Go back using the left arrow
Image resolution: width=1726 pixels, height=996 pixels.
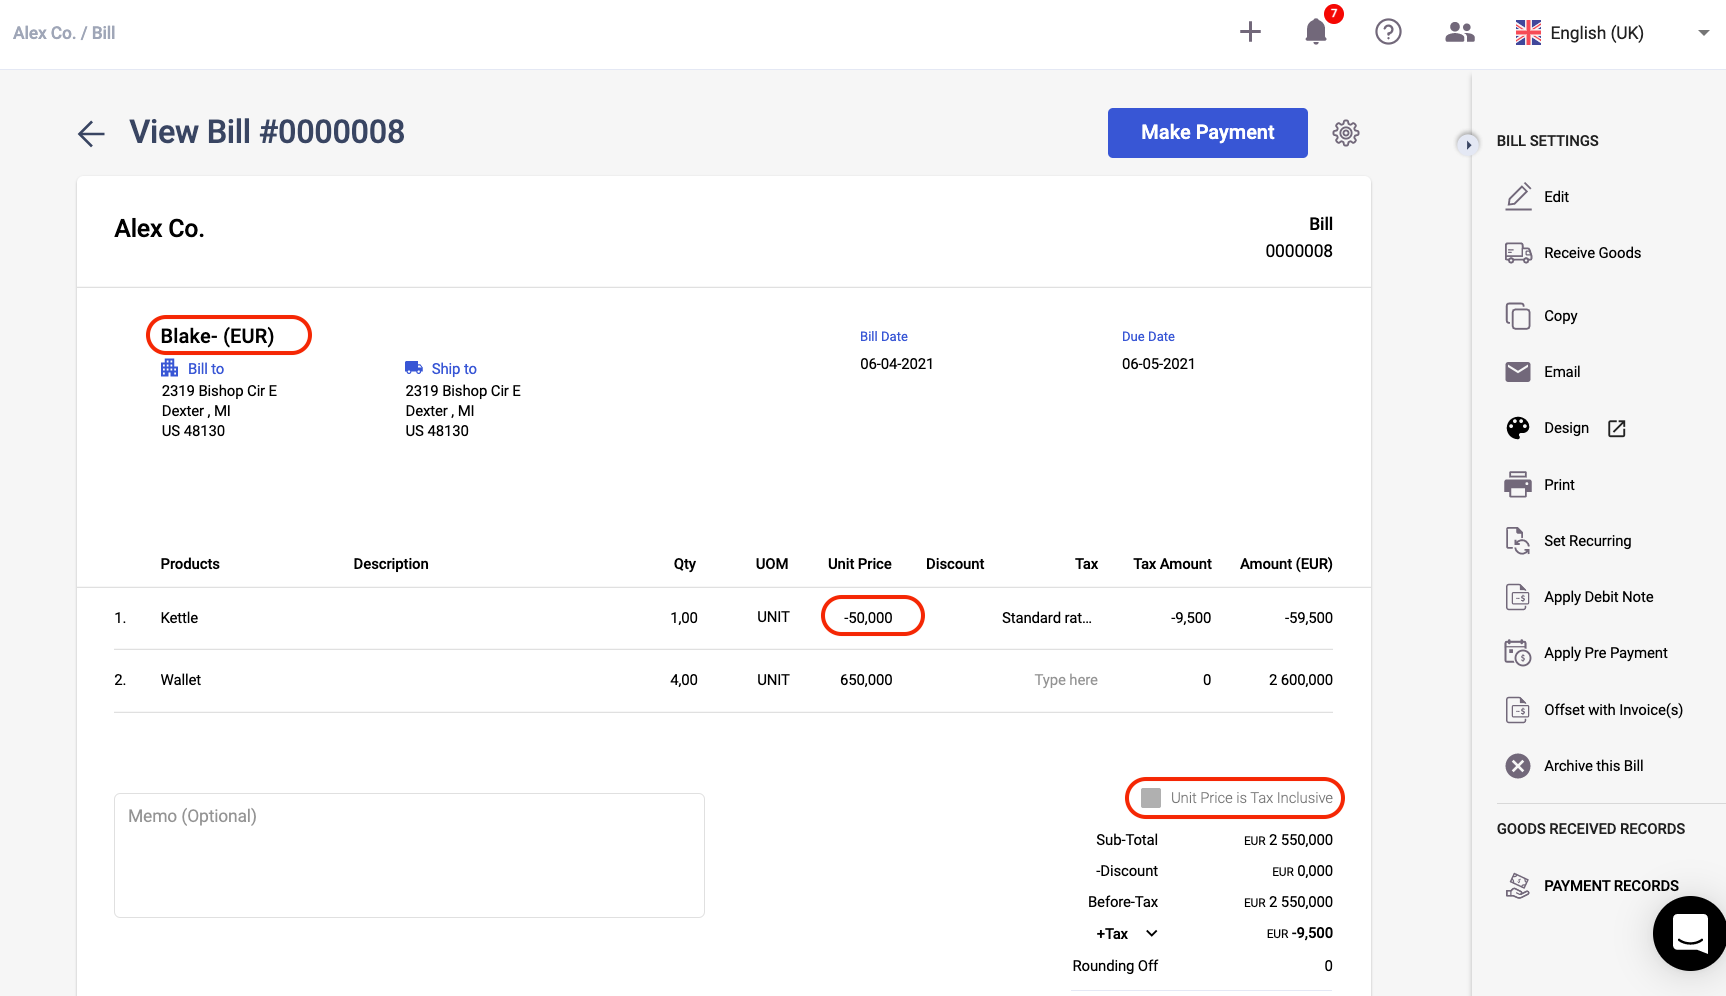(91, 133)
